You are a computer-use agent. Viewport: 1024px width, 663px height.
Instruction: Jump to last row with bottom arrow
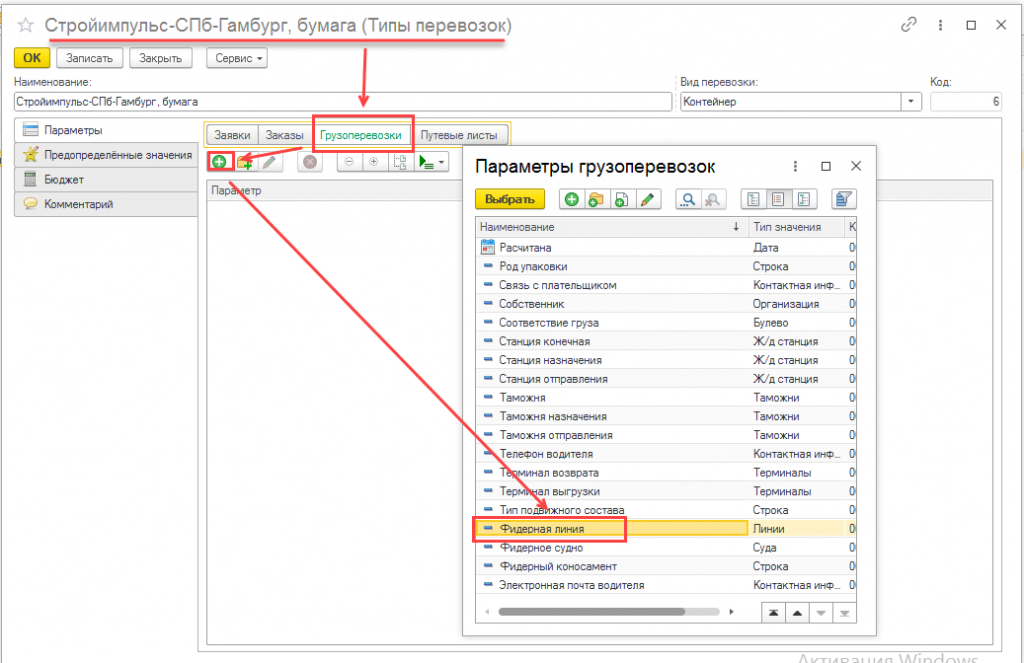coord(844,613)
